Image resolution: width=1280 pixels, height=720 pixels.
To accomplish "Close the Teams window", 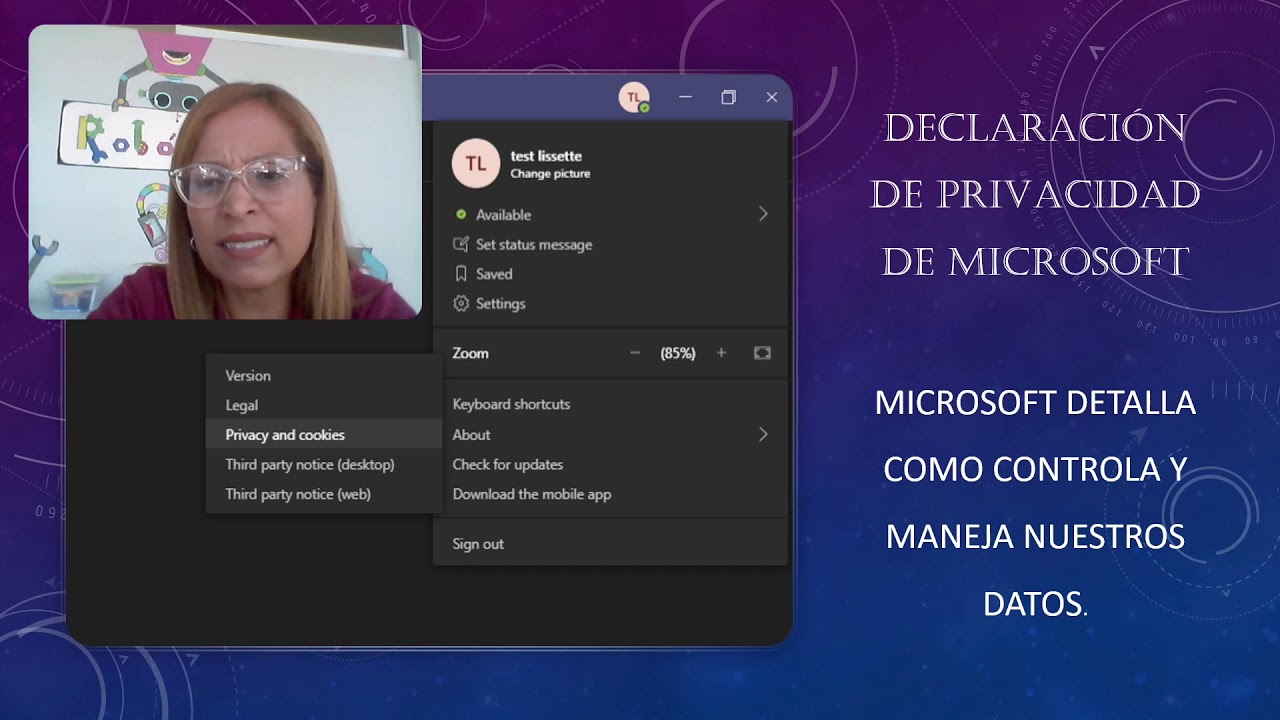I will click(x=772, y=97).
